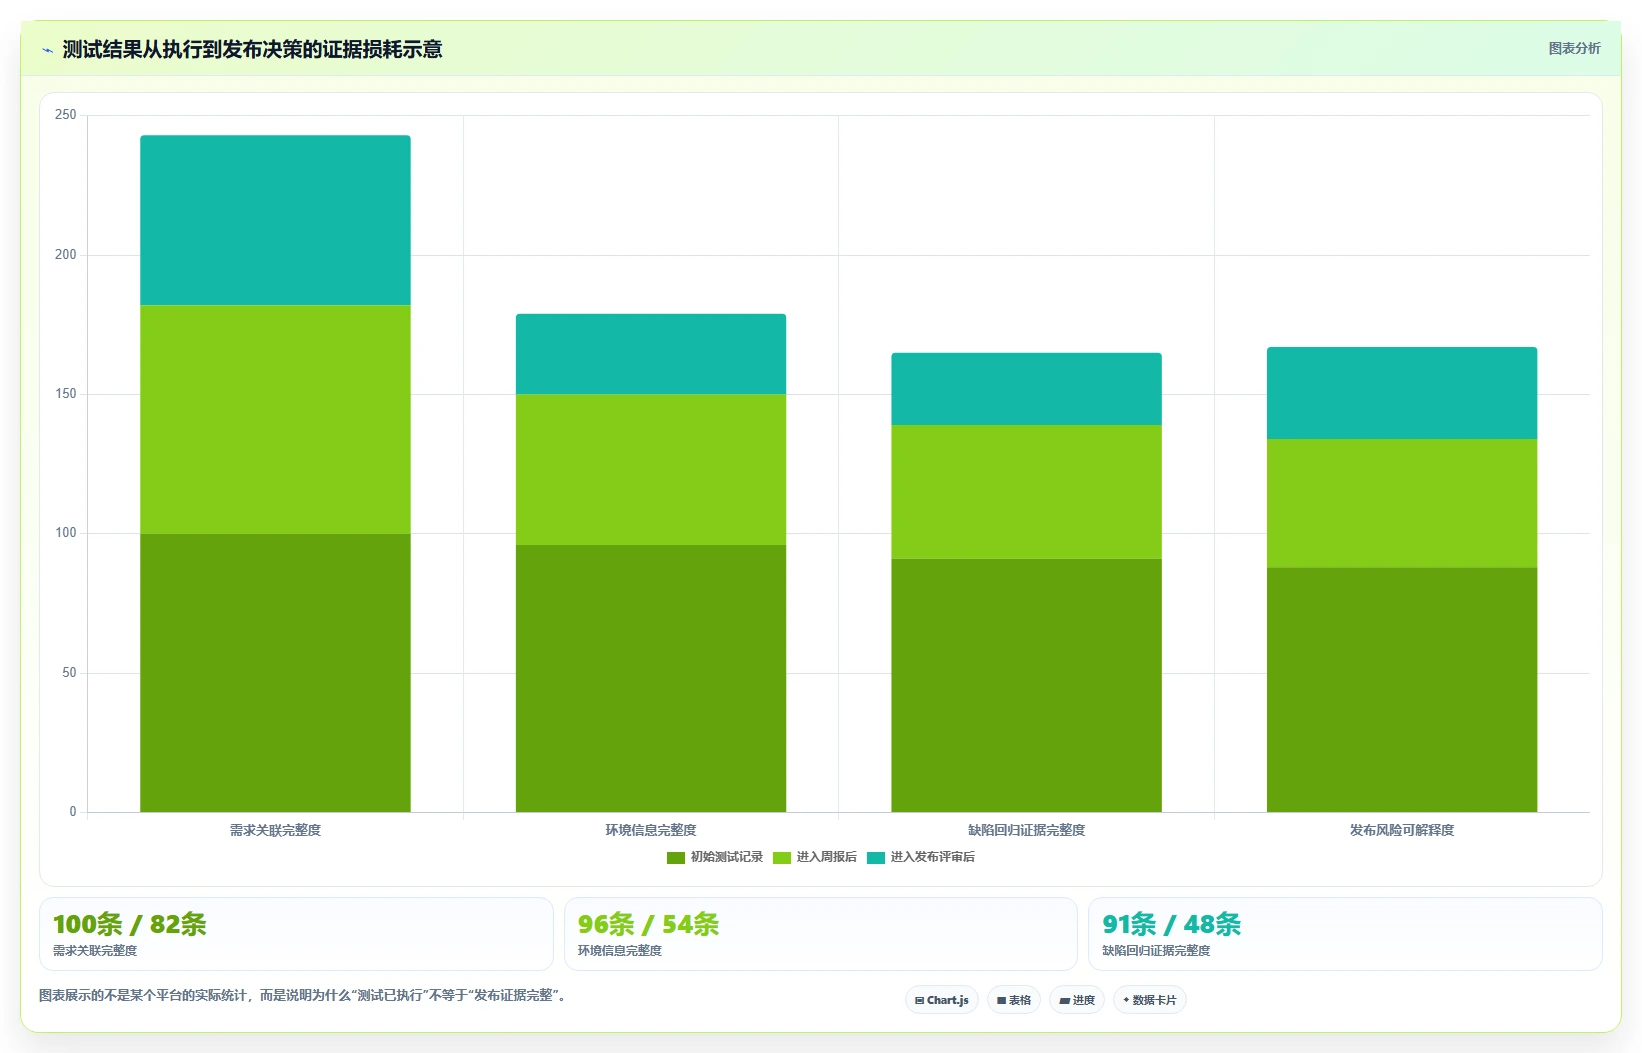Click the 缺陷回归证据完整度 x-axis label
Screen dimensions: 1642x1053
tap(1027, 830)
